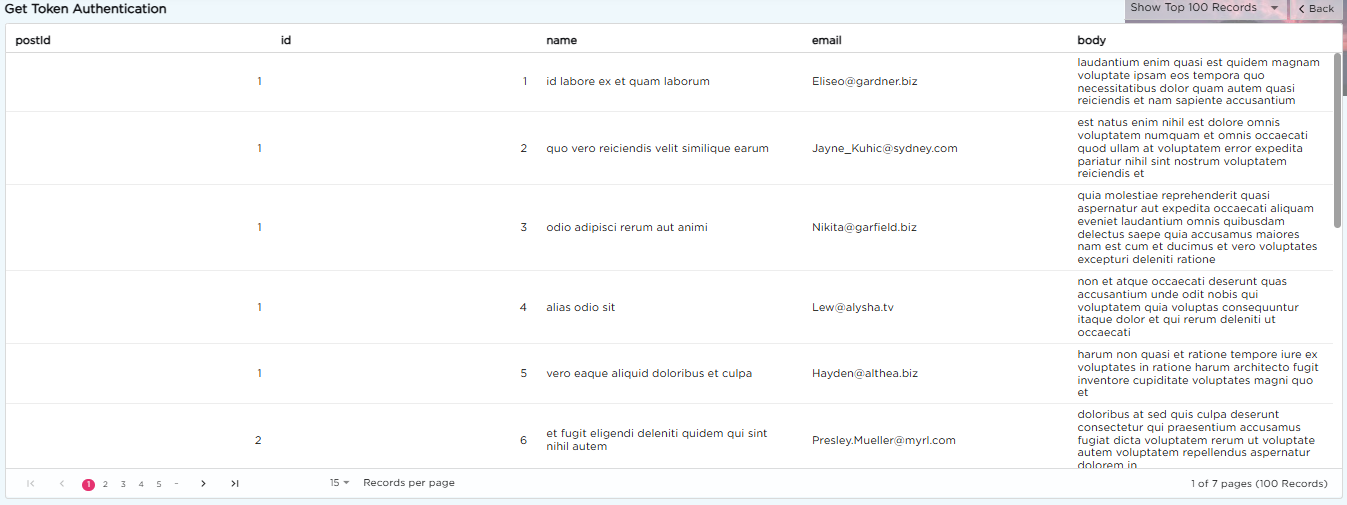The image size is (1347, 505).
Task: Jump to the last page
Action: [x=234, y=484]
